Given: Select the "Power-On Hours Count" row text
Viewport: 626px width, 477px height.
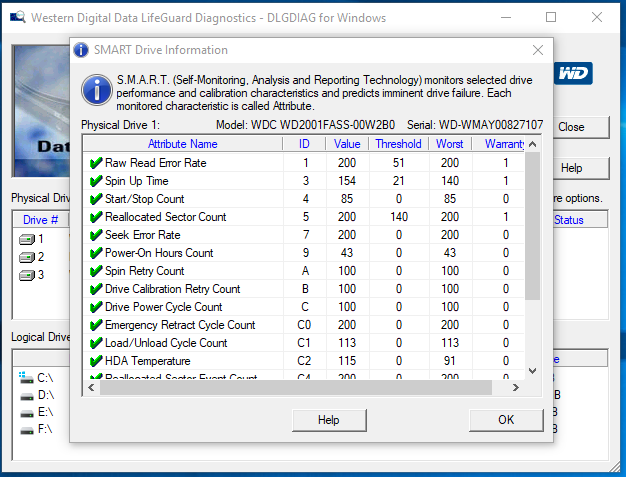Looking at the screenshot, I should click(x=159, y=253).
